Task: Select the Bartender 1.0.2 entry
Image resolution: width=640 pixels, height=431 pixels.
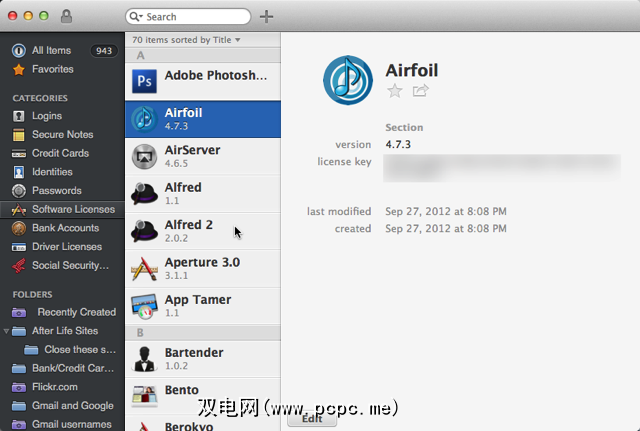Action: point(203,359)
